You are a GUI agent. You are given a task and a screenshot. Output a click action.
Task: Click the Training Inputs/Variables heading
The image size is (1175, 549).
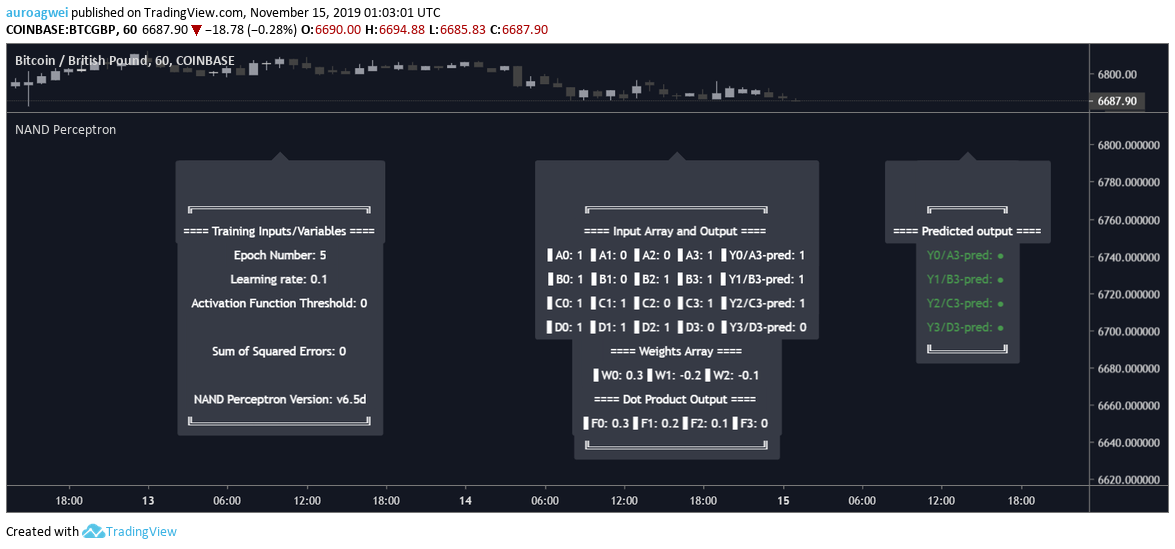(x=279, y=231)
